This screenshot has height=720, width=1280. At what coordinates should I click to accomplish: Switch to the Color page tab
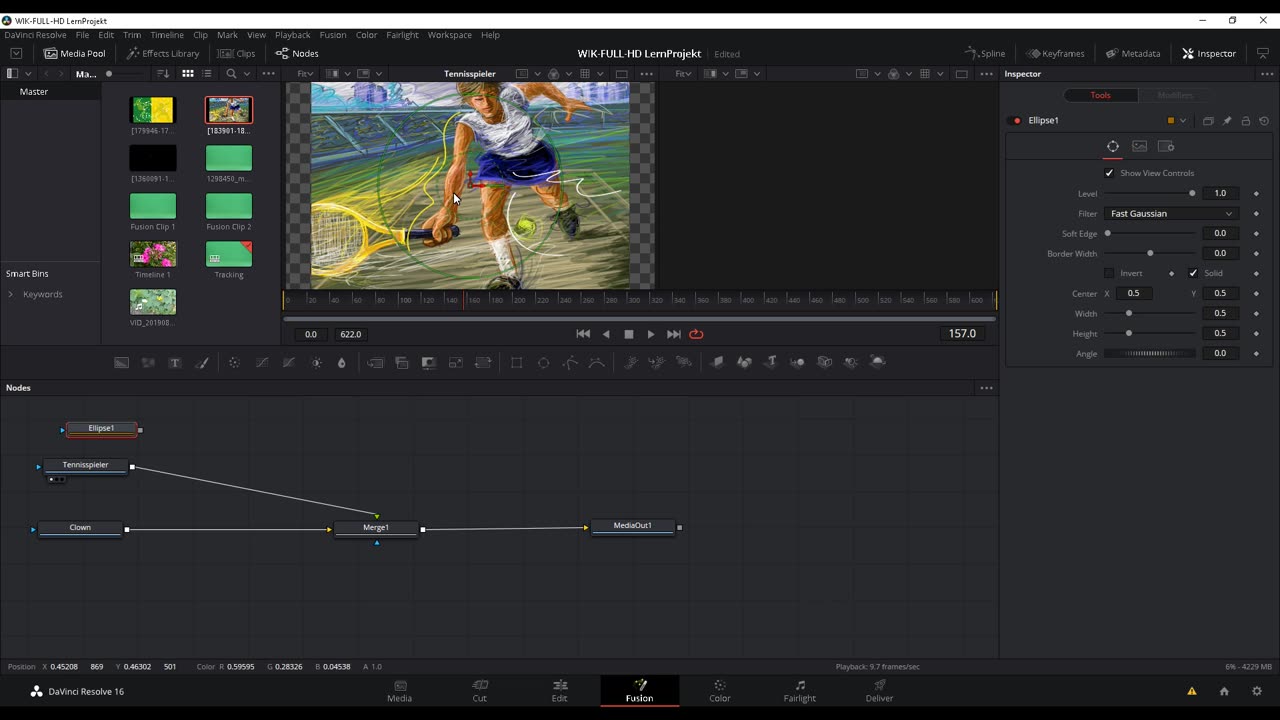[719, 690]
